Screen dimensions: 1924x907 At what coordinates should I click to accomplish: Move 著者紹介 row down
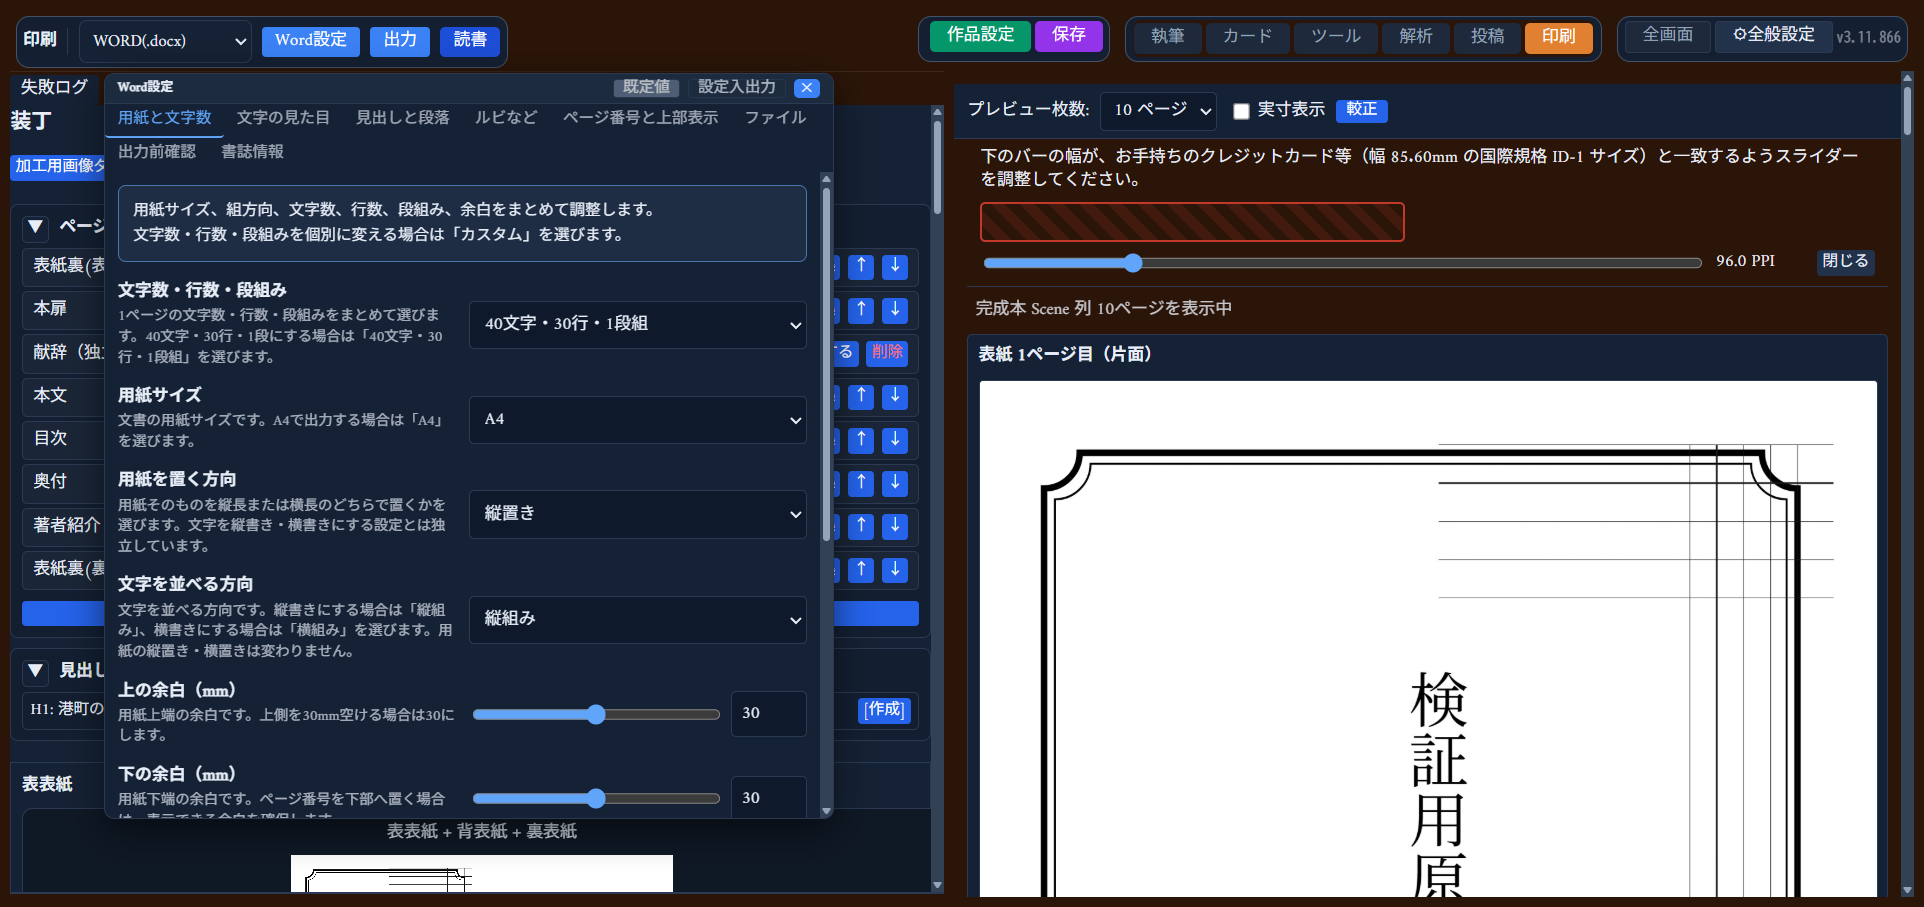[x=895, y=526]
